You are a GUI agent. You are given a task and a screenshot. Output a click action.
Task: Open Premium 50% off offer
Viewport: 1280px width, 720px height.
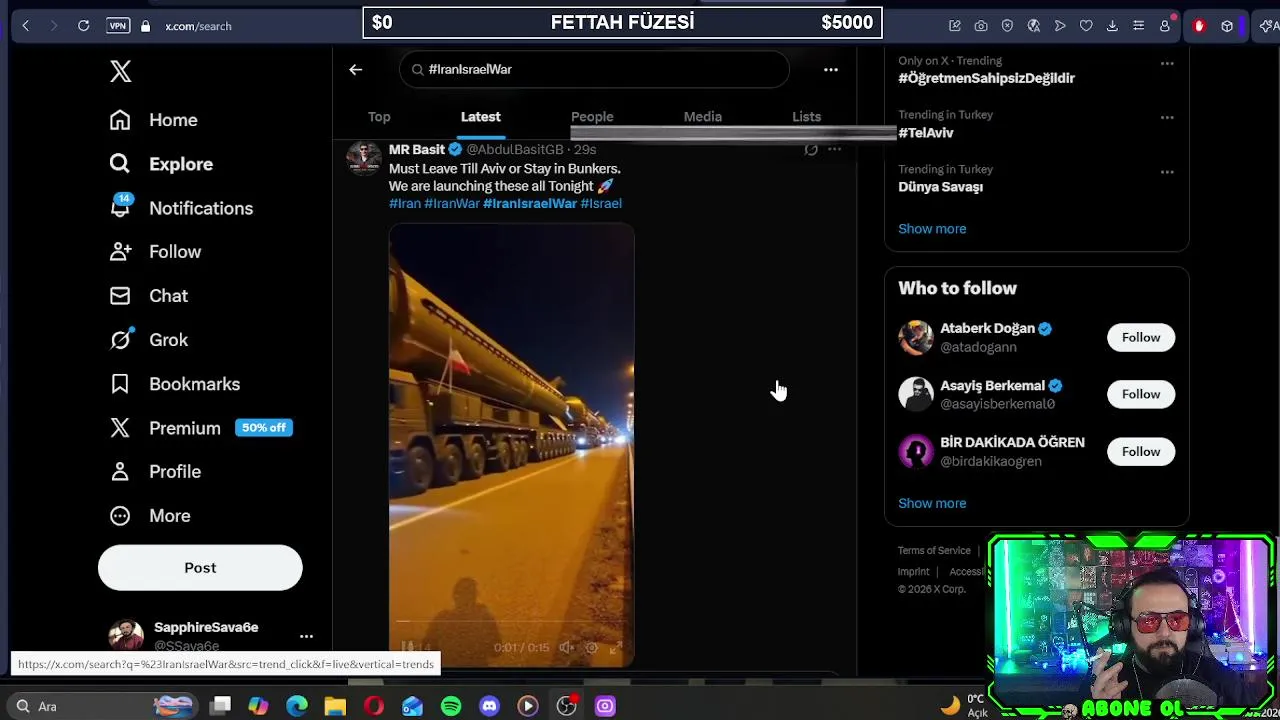pos(201,428)
